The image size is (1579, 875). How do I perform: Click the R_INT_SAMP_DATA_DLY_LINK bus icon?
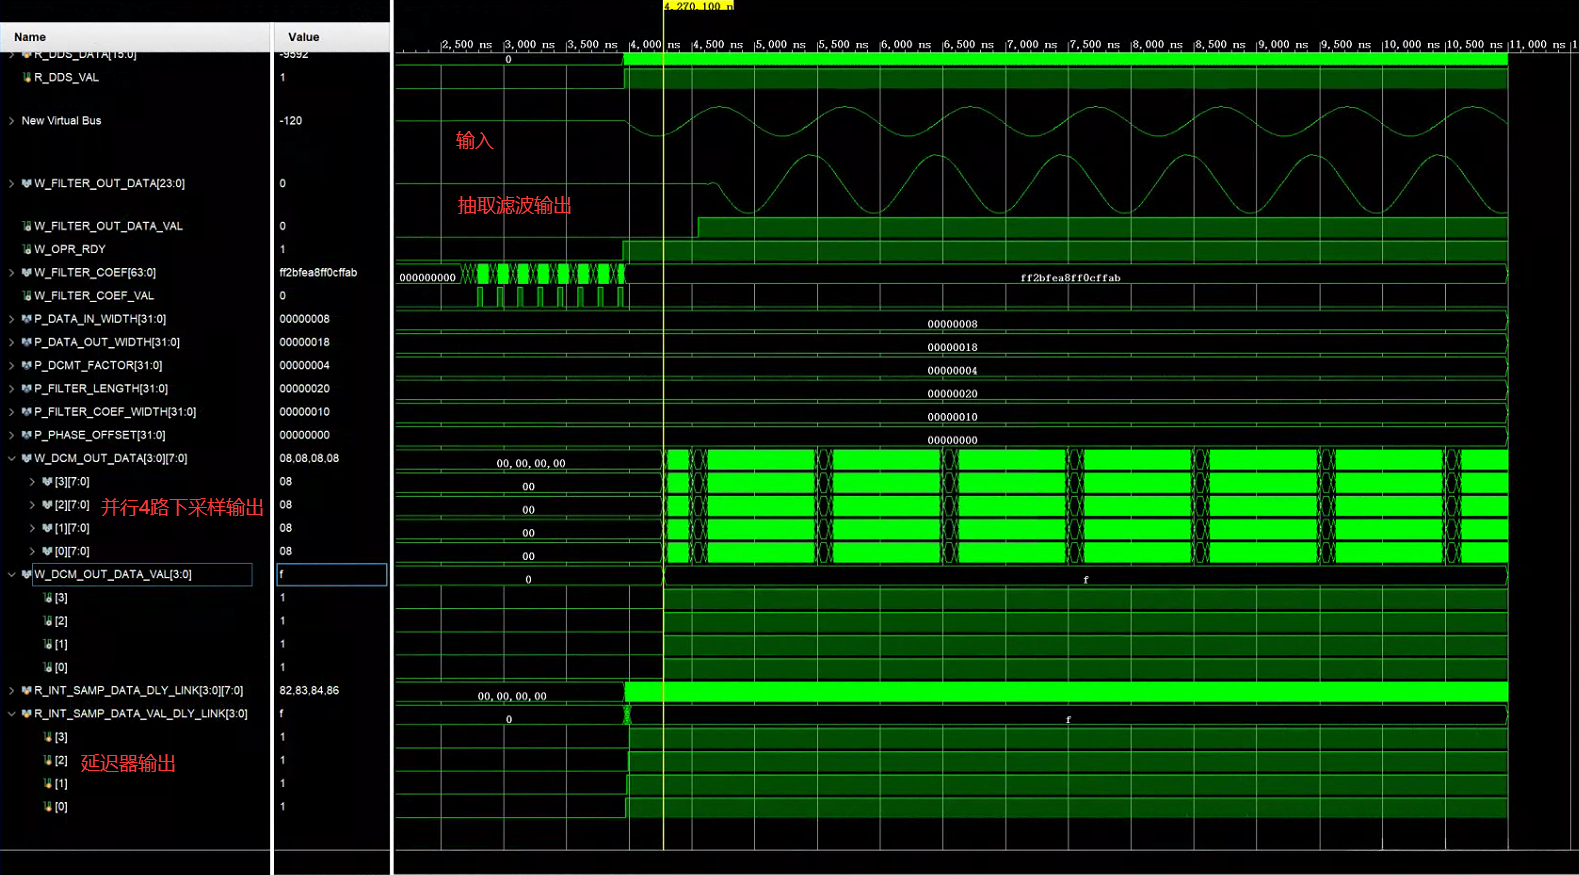[x=27, y=691]
